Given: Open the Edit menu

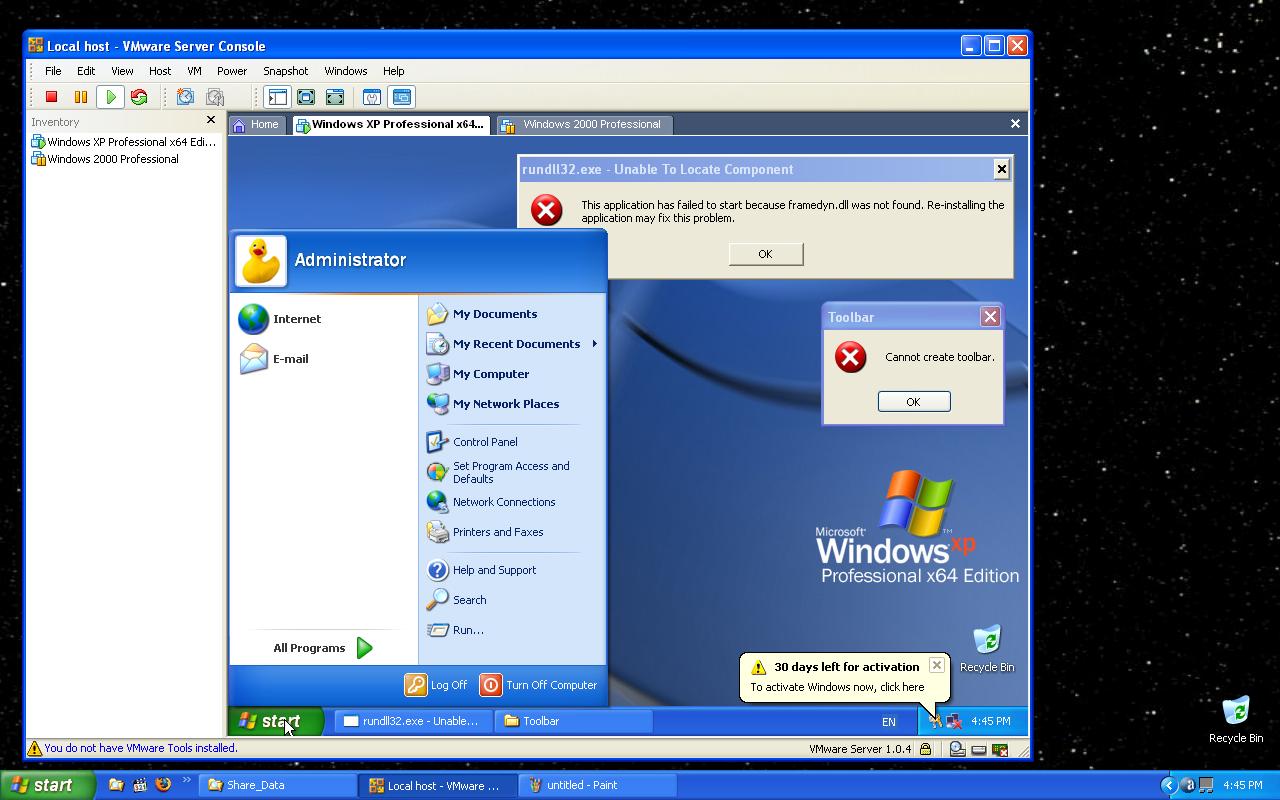Looking at the screenshot, I should 86,71.
